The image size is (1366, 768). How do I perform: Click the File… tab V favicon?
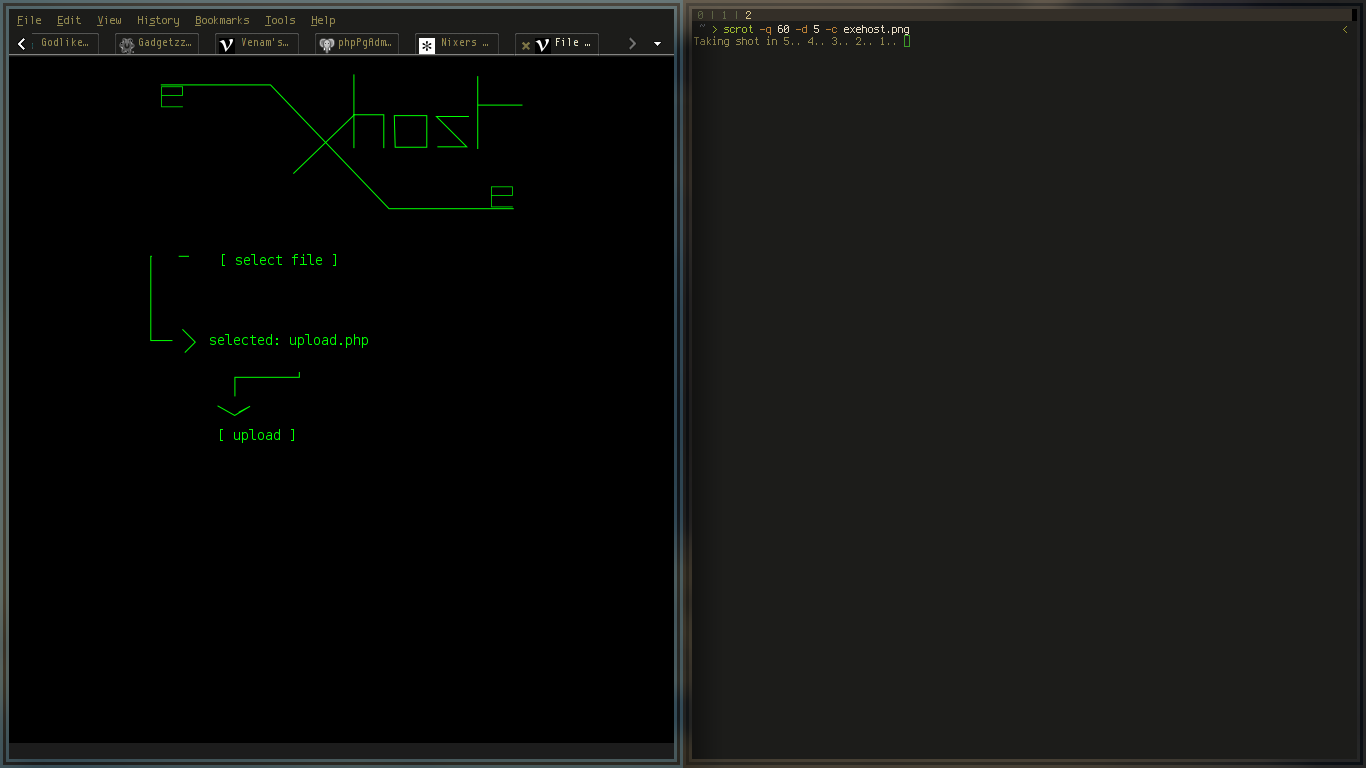(543, 45)
